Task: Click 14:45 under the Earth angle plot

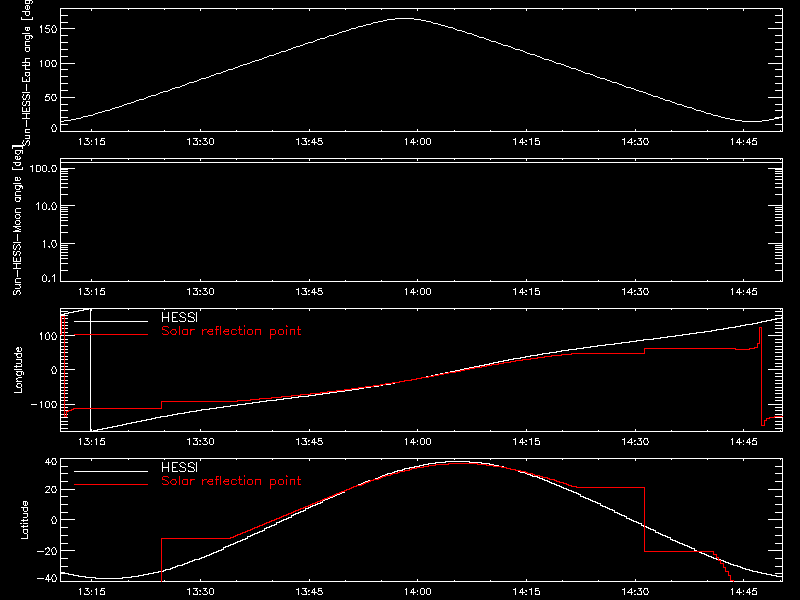Action: (x=744, y=142)
